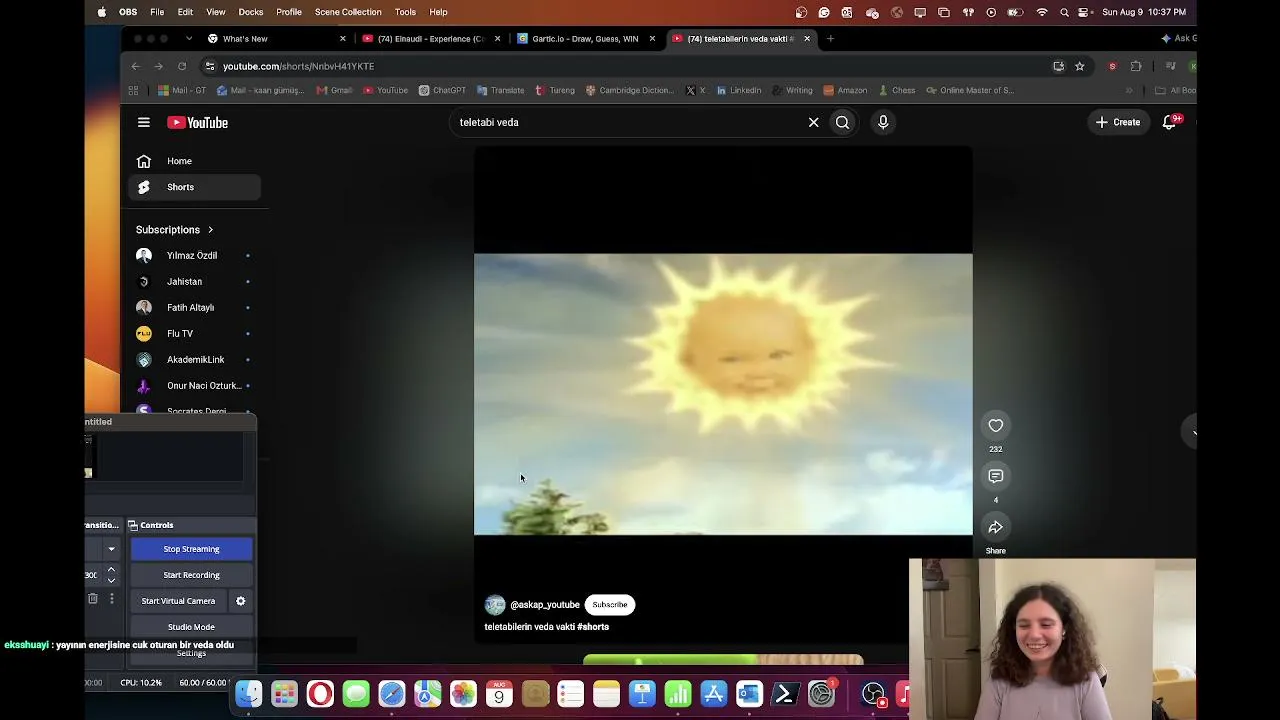The image size is (1280, 720).
Task: Open Finder from the Dock
Action: (249, 693)
